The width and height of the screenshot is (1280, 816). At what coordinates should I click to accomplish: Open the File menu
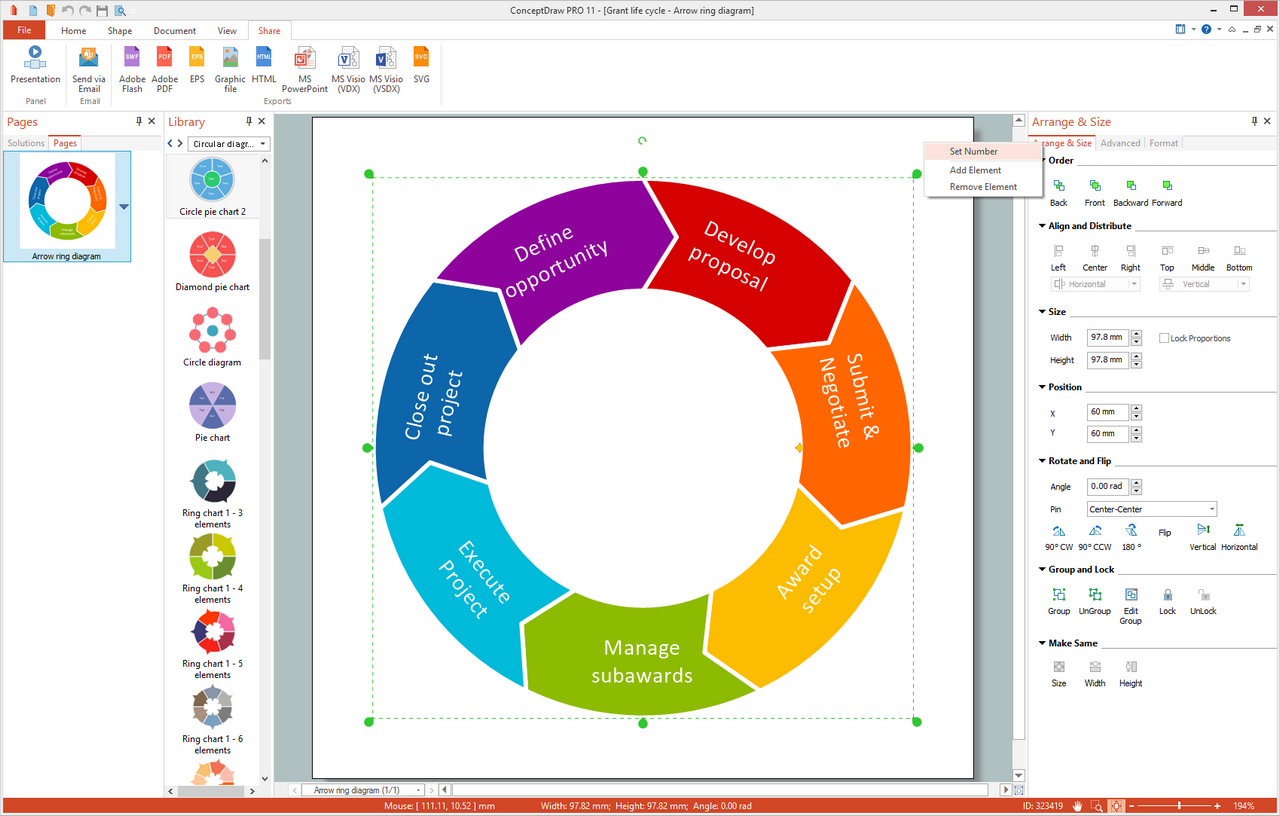point(24,31)
